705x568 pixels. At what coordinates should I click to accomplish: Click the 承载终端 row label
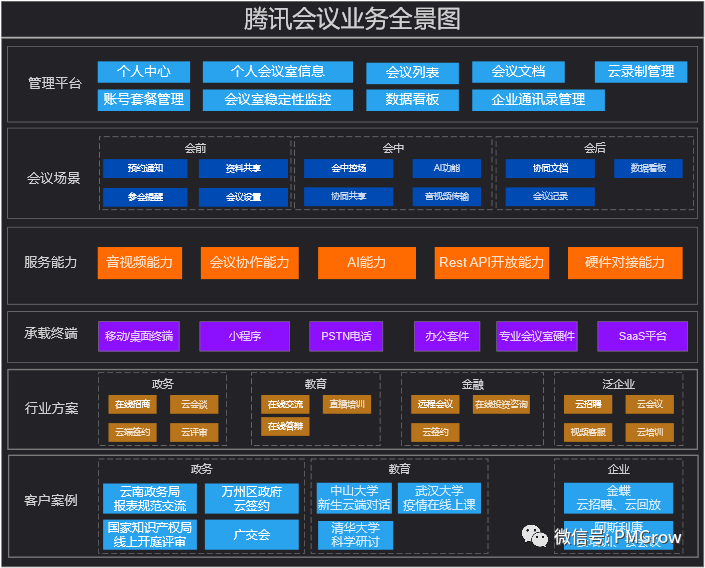51,334
